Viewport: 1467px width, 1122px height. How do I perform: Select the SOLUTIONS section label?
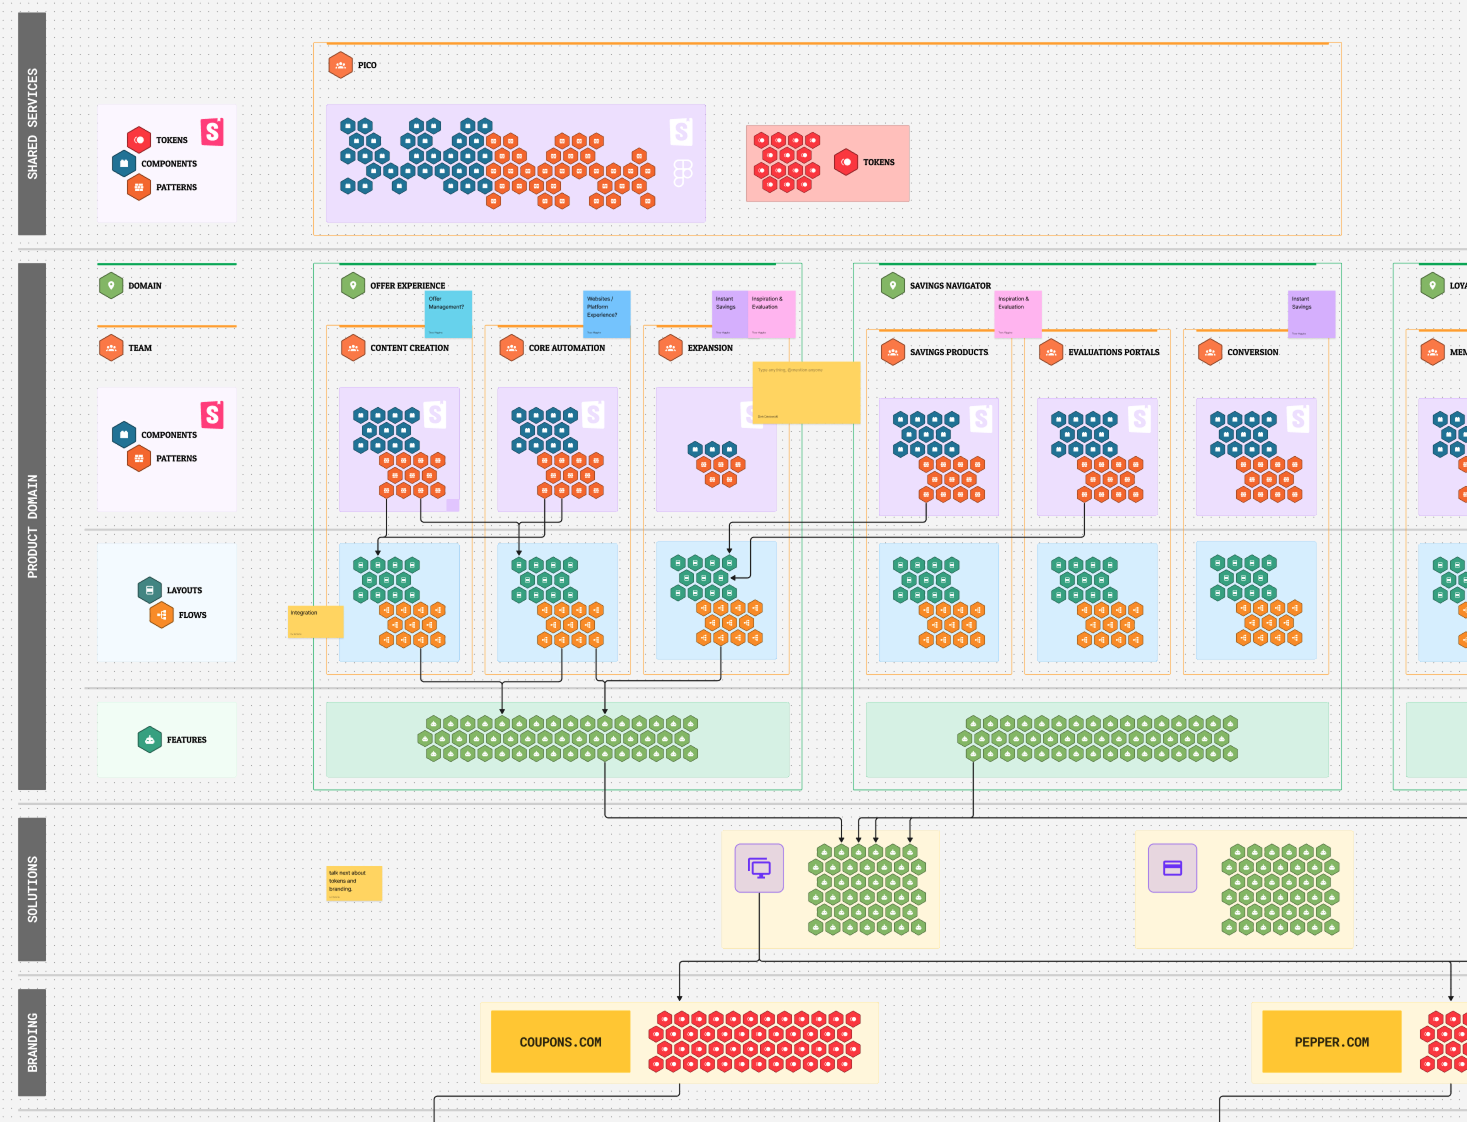(x=32, y=889)
